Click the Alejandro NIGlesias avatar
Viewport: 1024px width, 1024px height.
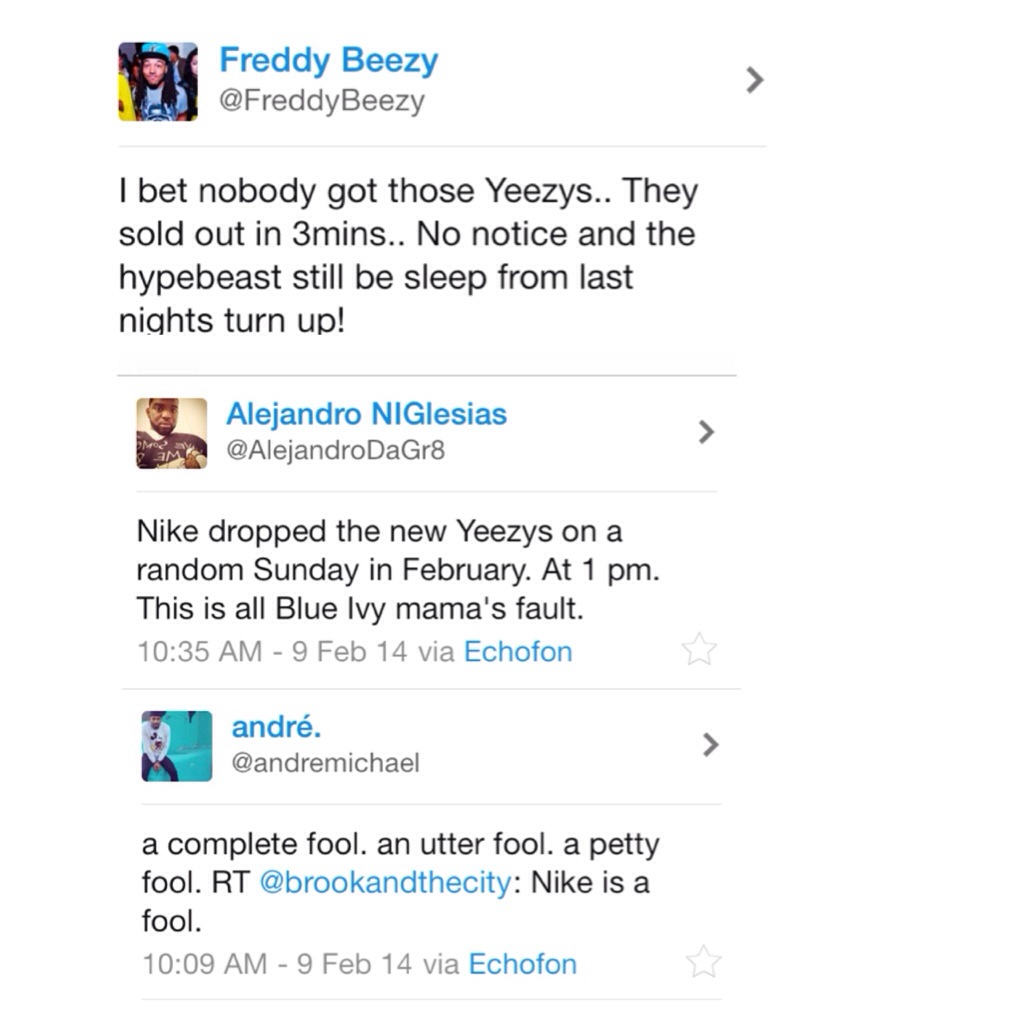[x=172, y=433]
